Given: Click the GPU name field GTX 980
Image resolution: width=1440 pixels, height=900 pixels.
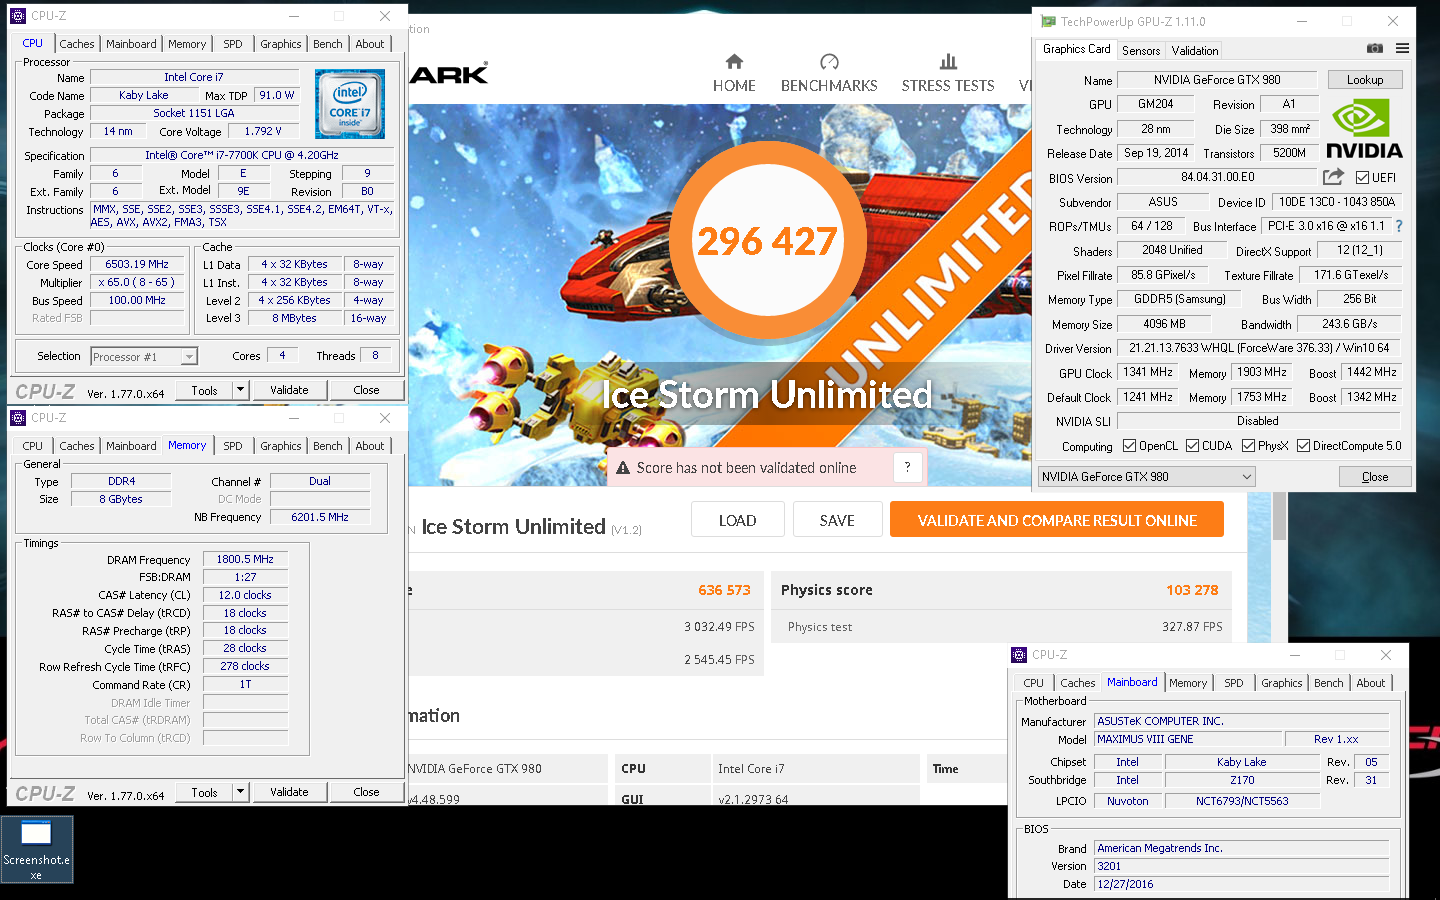Looking at the screenshot, I should tap(1217, 80).
